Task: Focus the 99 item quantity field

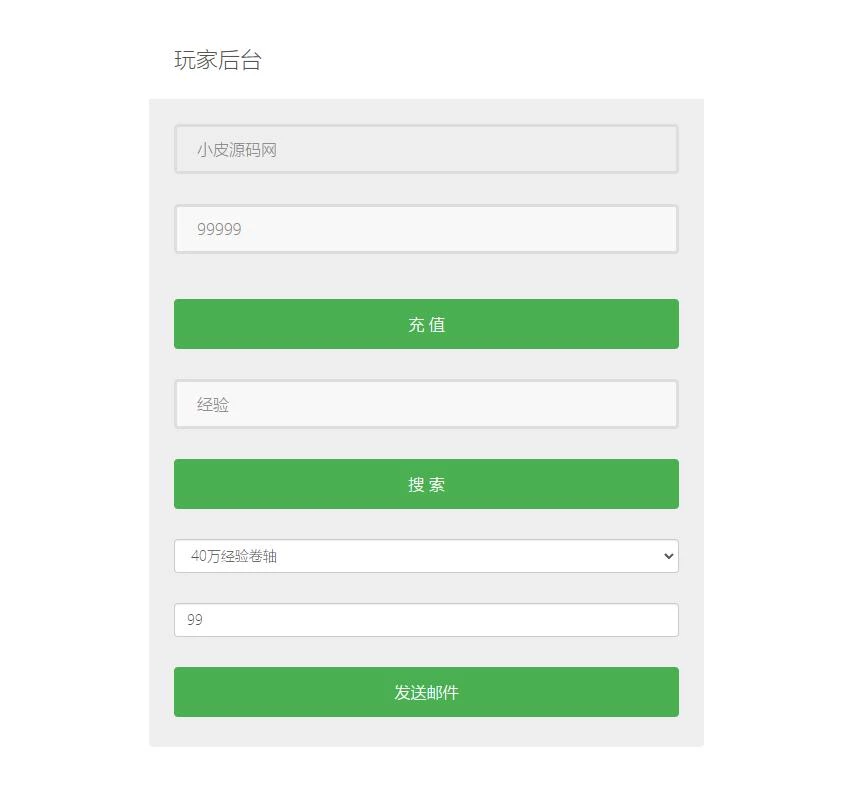Action: (x=426, y=620)
